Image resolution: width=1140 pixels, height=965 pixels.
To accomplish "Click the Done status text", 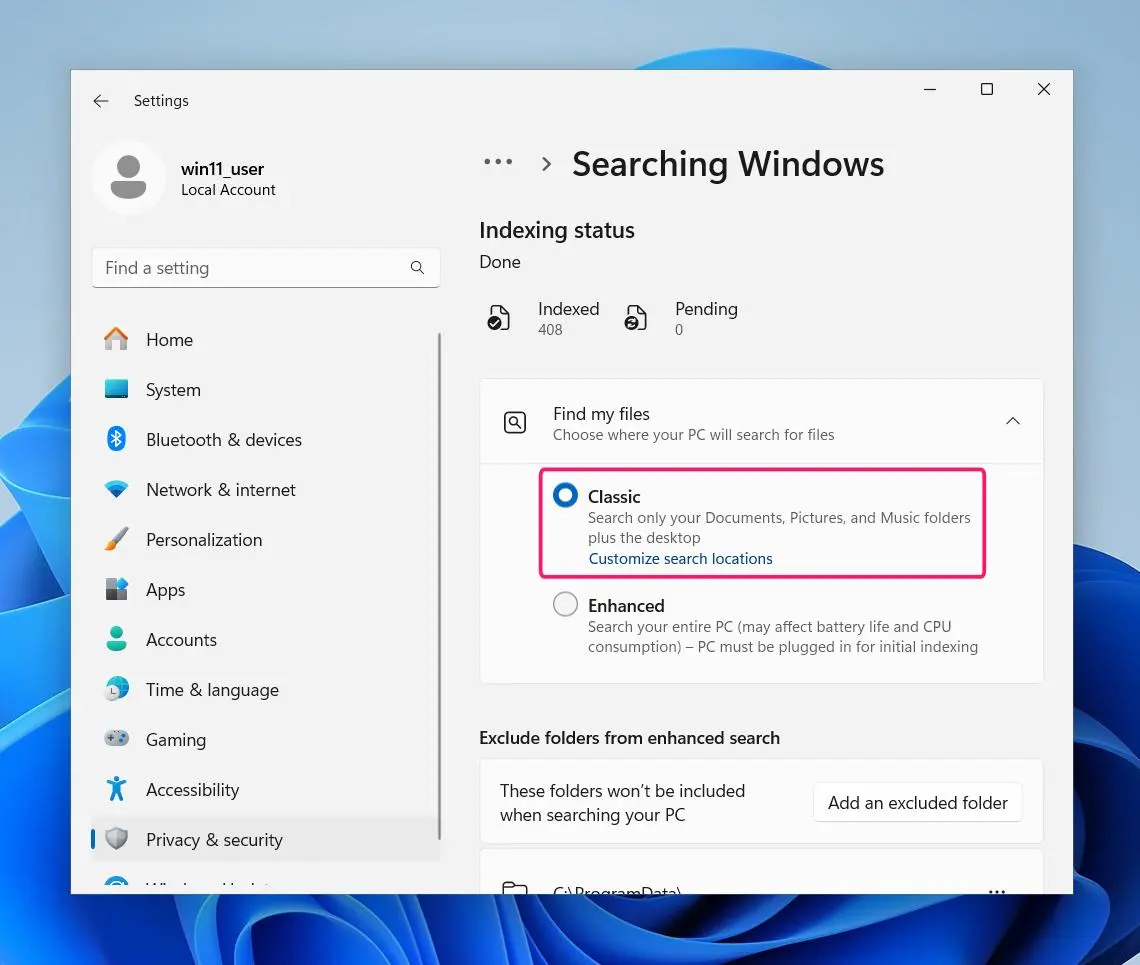I will [499, 262].
